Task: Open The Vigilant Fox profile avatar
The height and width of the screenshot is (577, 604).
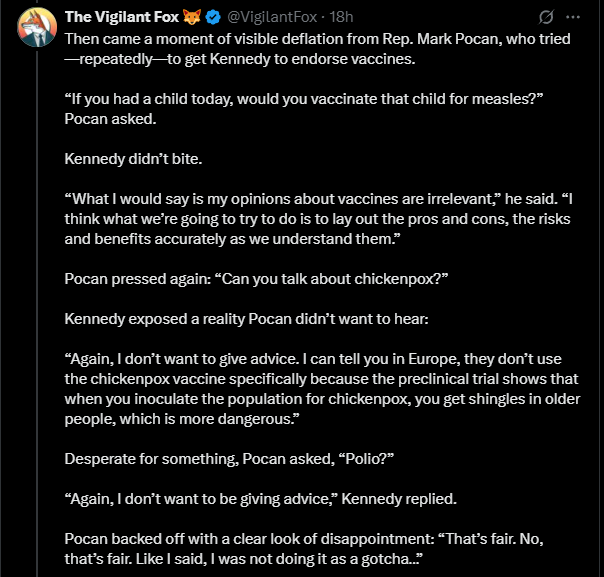Action: coord(37,27)
